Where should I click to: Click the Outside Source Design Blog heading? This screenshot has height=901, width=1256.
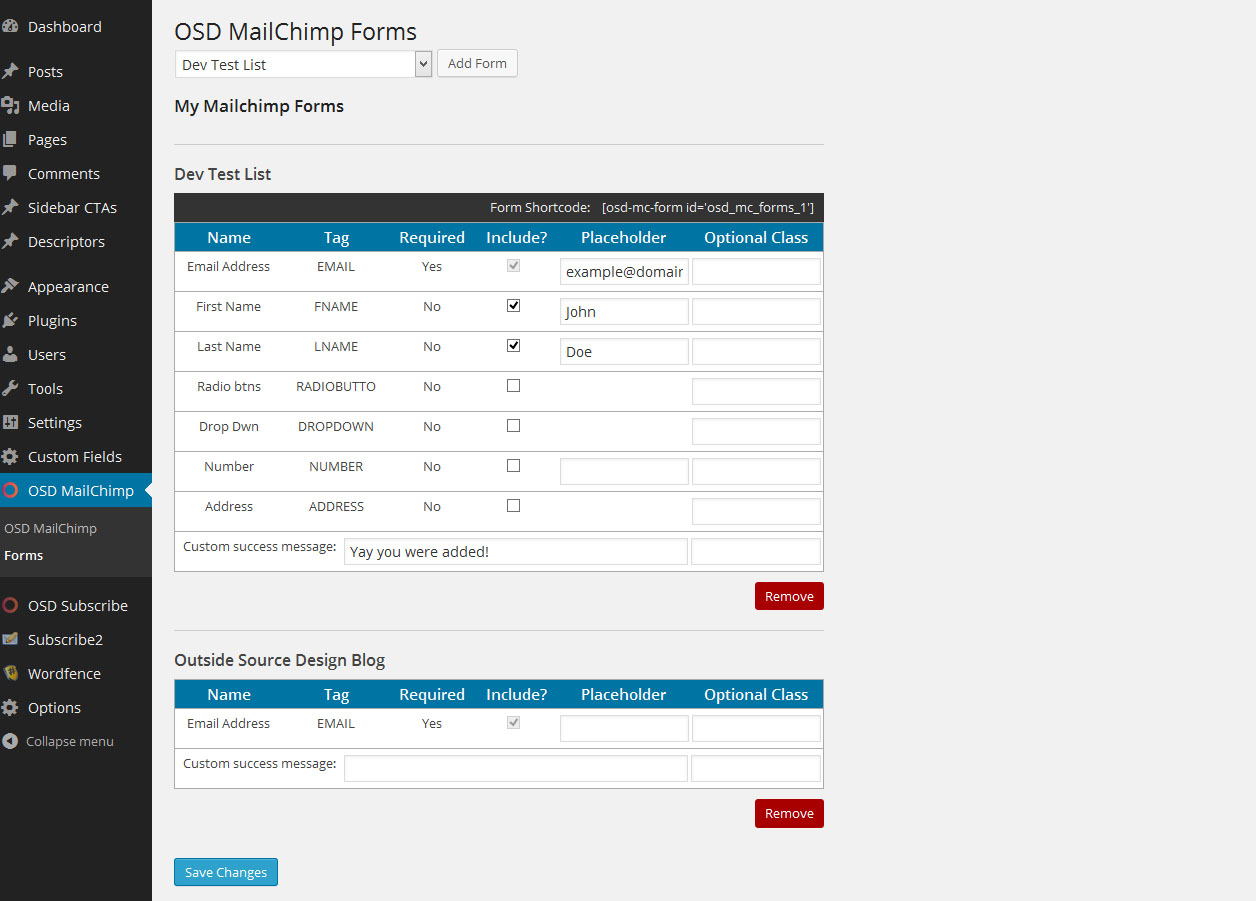pyautogui.click(x=279, y=660)
